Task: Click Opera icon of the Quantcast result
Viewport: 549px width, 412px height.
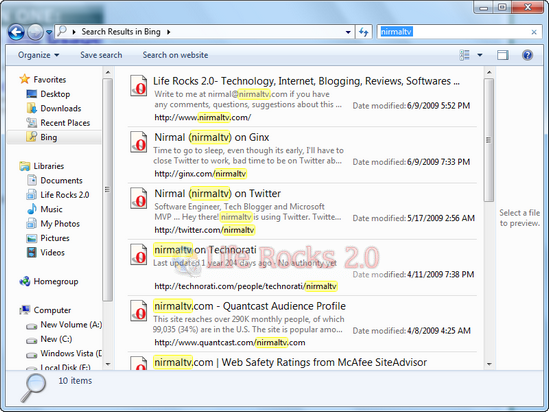Action: (139, 310)
